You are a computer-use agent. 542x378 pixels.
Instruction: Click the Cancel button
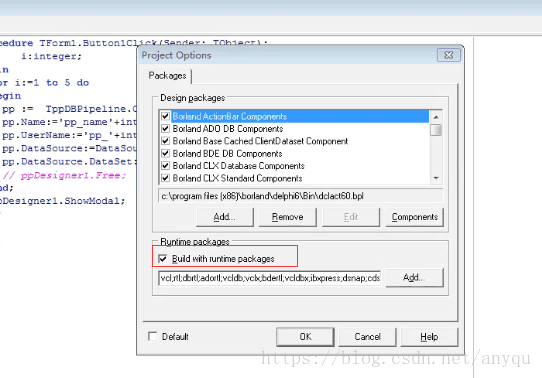click(x=367, y=337)
